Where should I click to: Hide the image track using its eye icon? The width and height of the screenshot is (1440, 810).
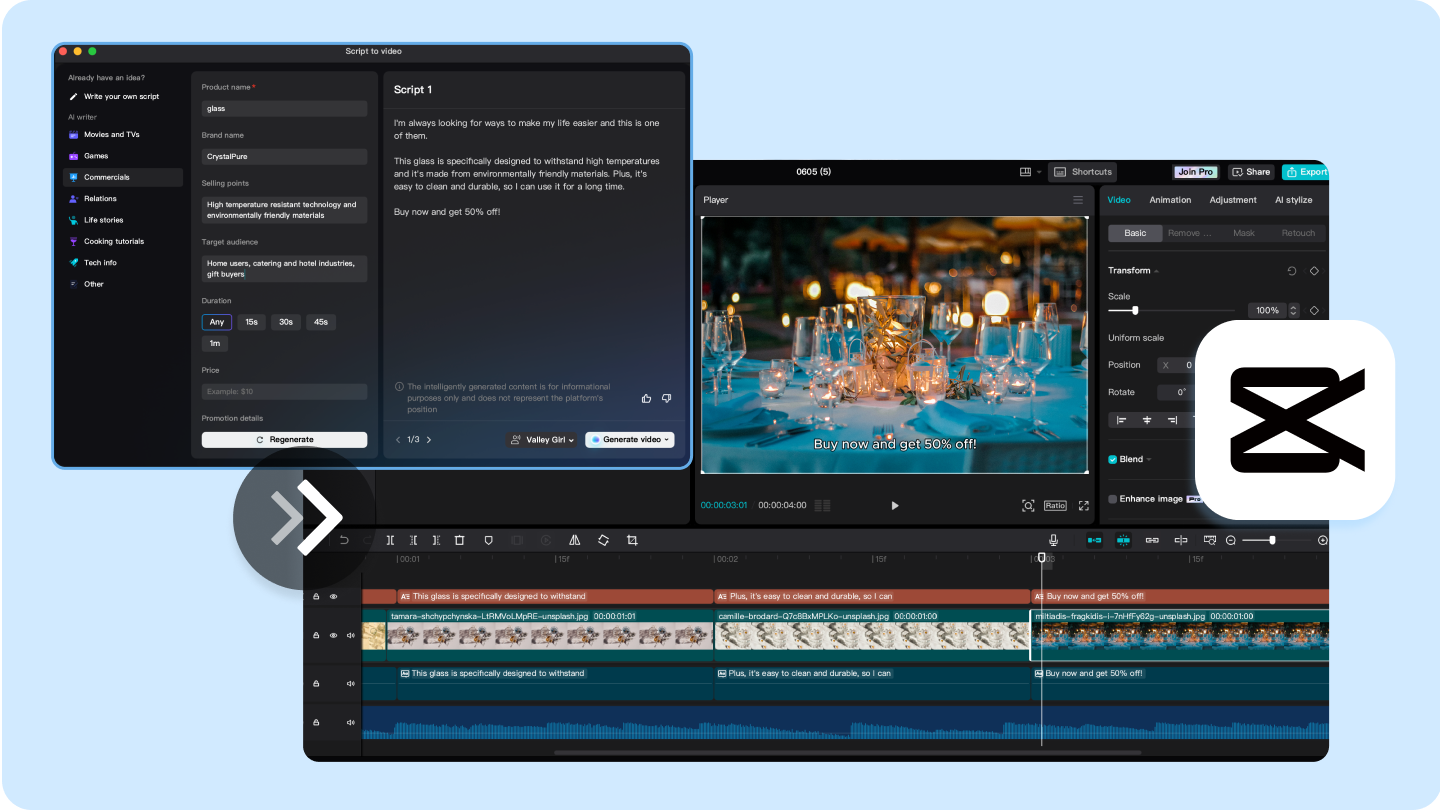click(x=334, y=635)
